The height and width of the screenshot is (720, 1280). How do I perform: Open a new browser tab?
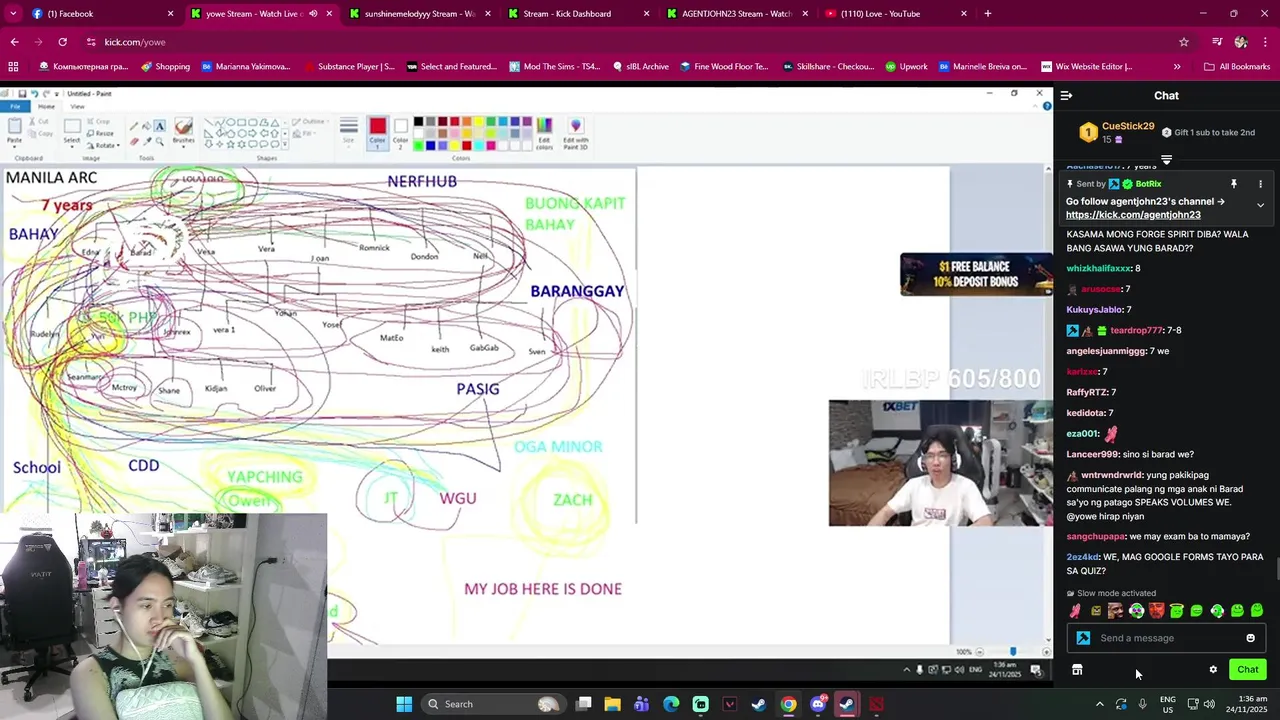pyautogui.click(x=988, y=14)
